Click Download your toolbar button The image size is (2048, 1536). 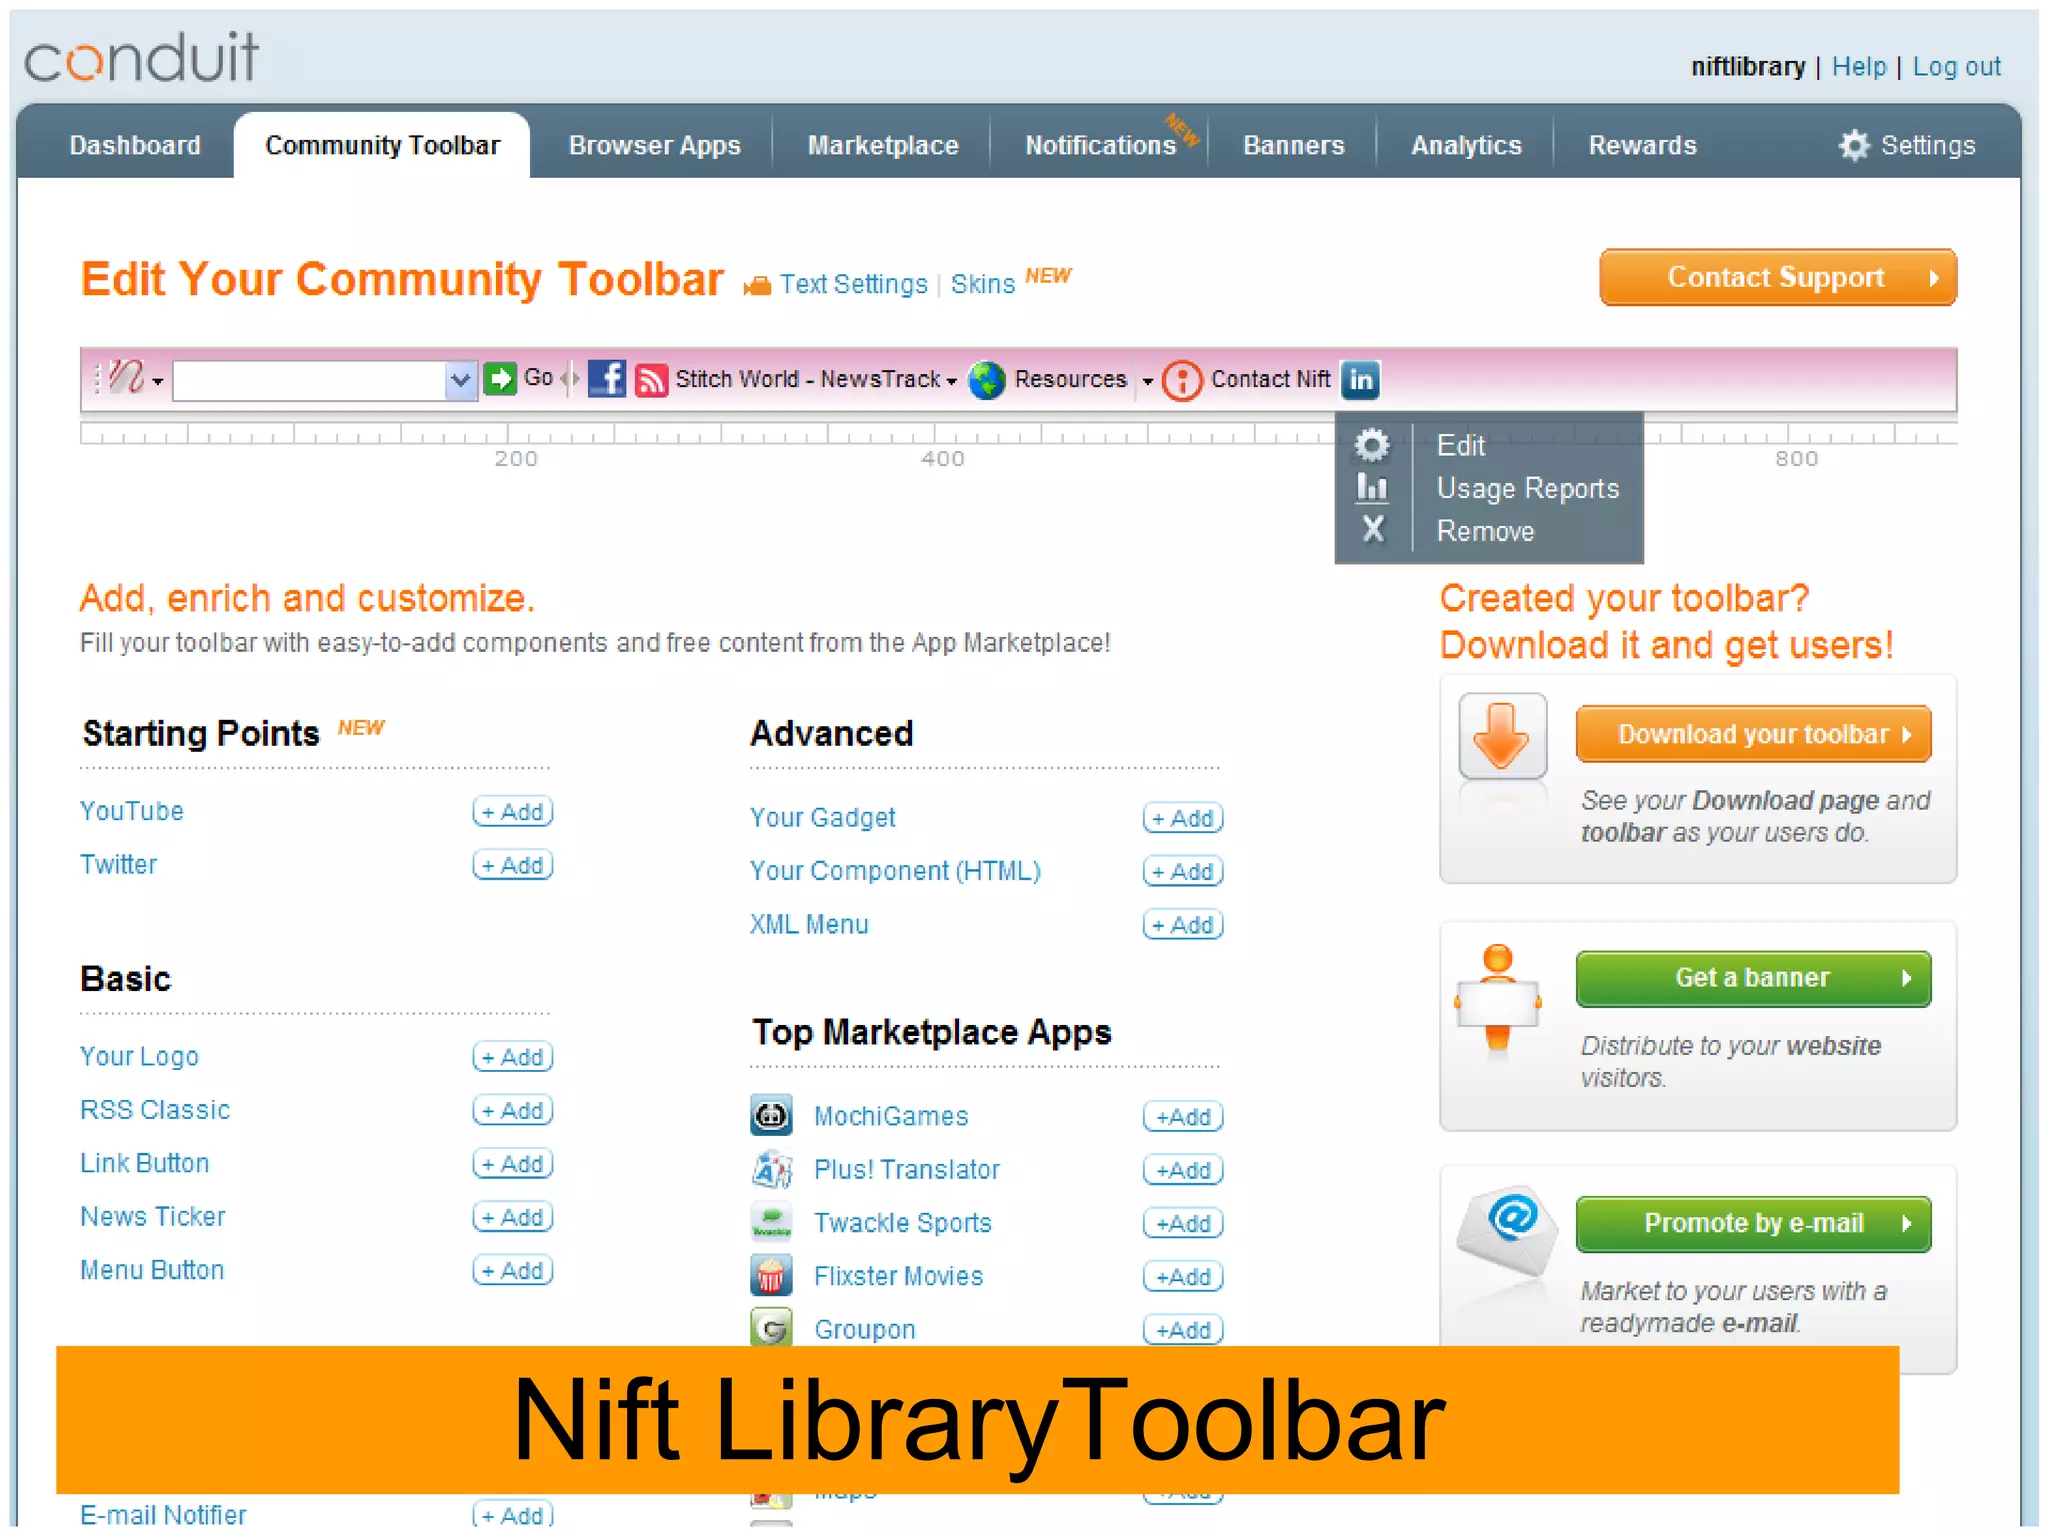pos(1753,734)
